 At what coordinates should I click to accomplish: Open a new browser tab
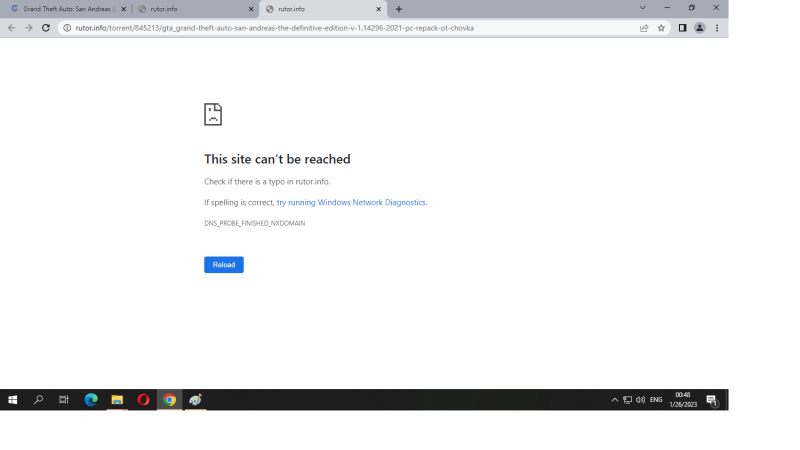(x=399, y=9)
